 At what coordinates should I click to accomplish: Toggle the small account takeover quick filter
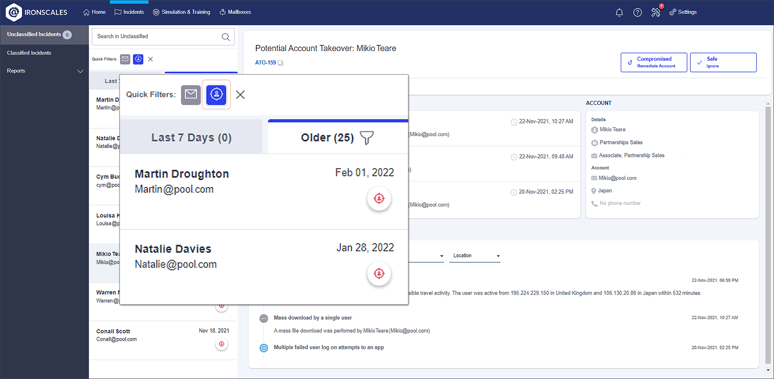click(x=138, y=59)
